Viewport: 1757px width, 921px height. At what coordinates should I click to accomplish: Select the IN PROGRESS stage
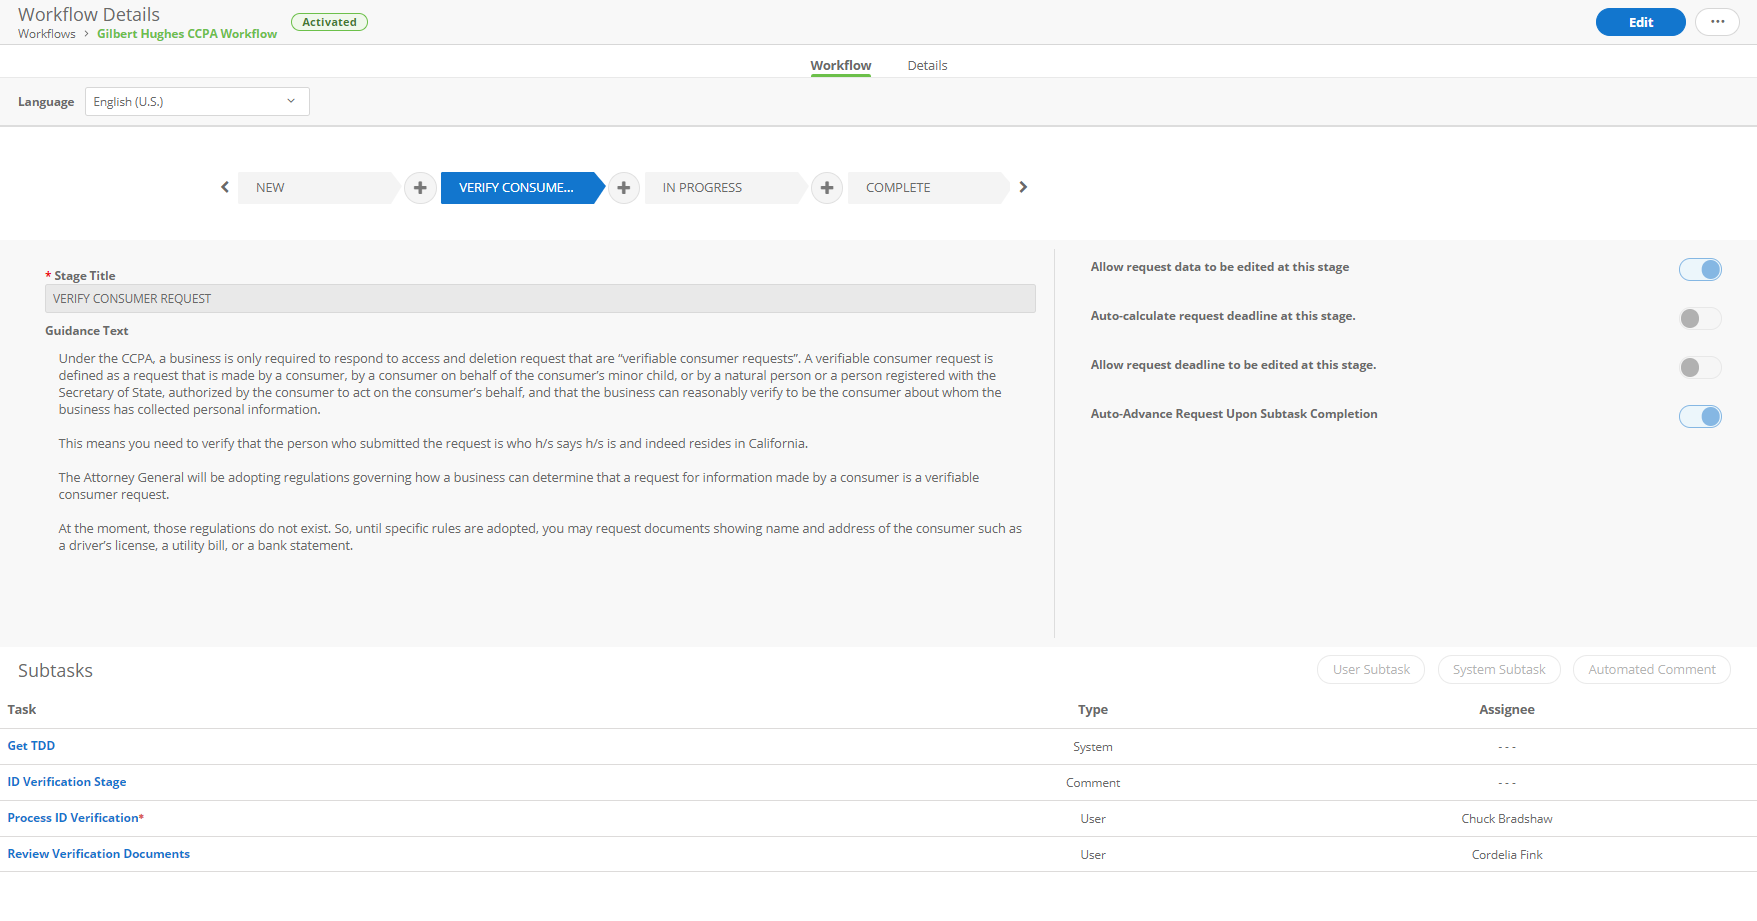[701, 187]
